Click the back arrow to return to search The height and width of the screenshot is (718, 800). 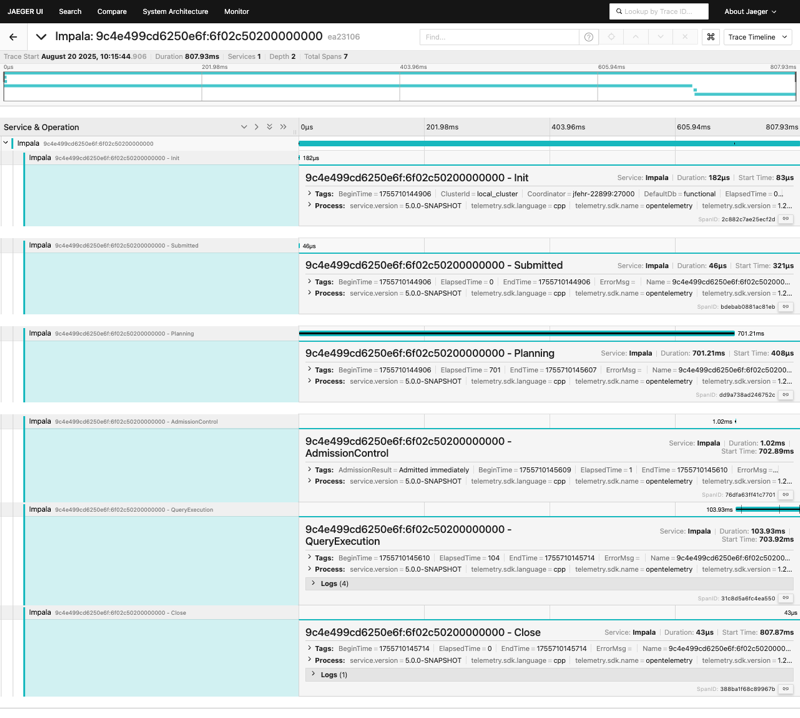point(13,37)
